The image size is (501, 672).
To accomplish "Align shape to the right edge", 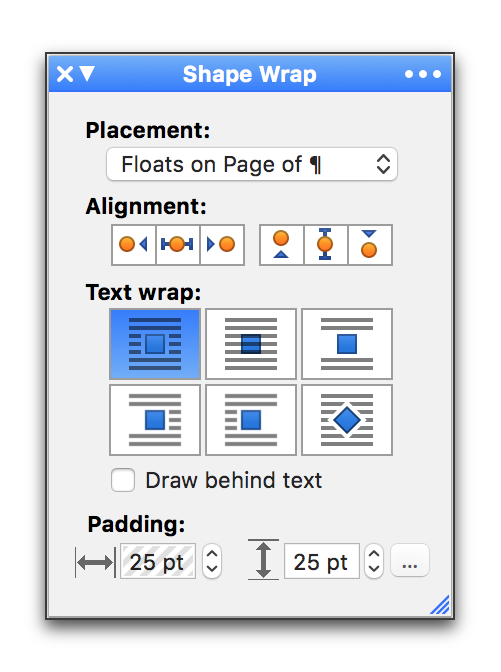I will [222, 245].
